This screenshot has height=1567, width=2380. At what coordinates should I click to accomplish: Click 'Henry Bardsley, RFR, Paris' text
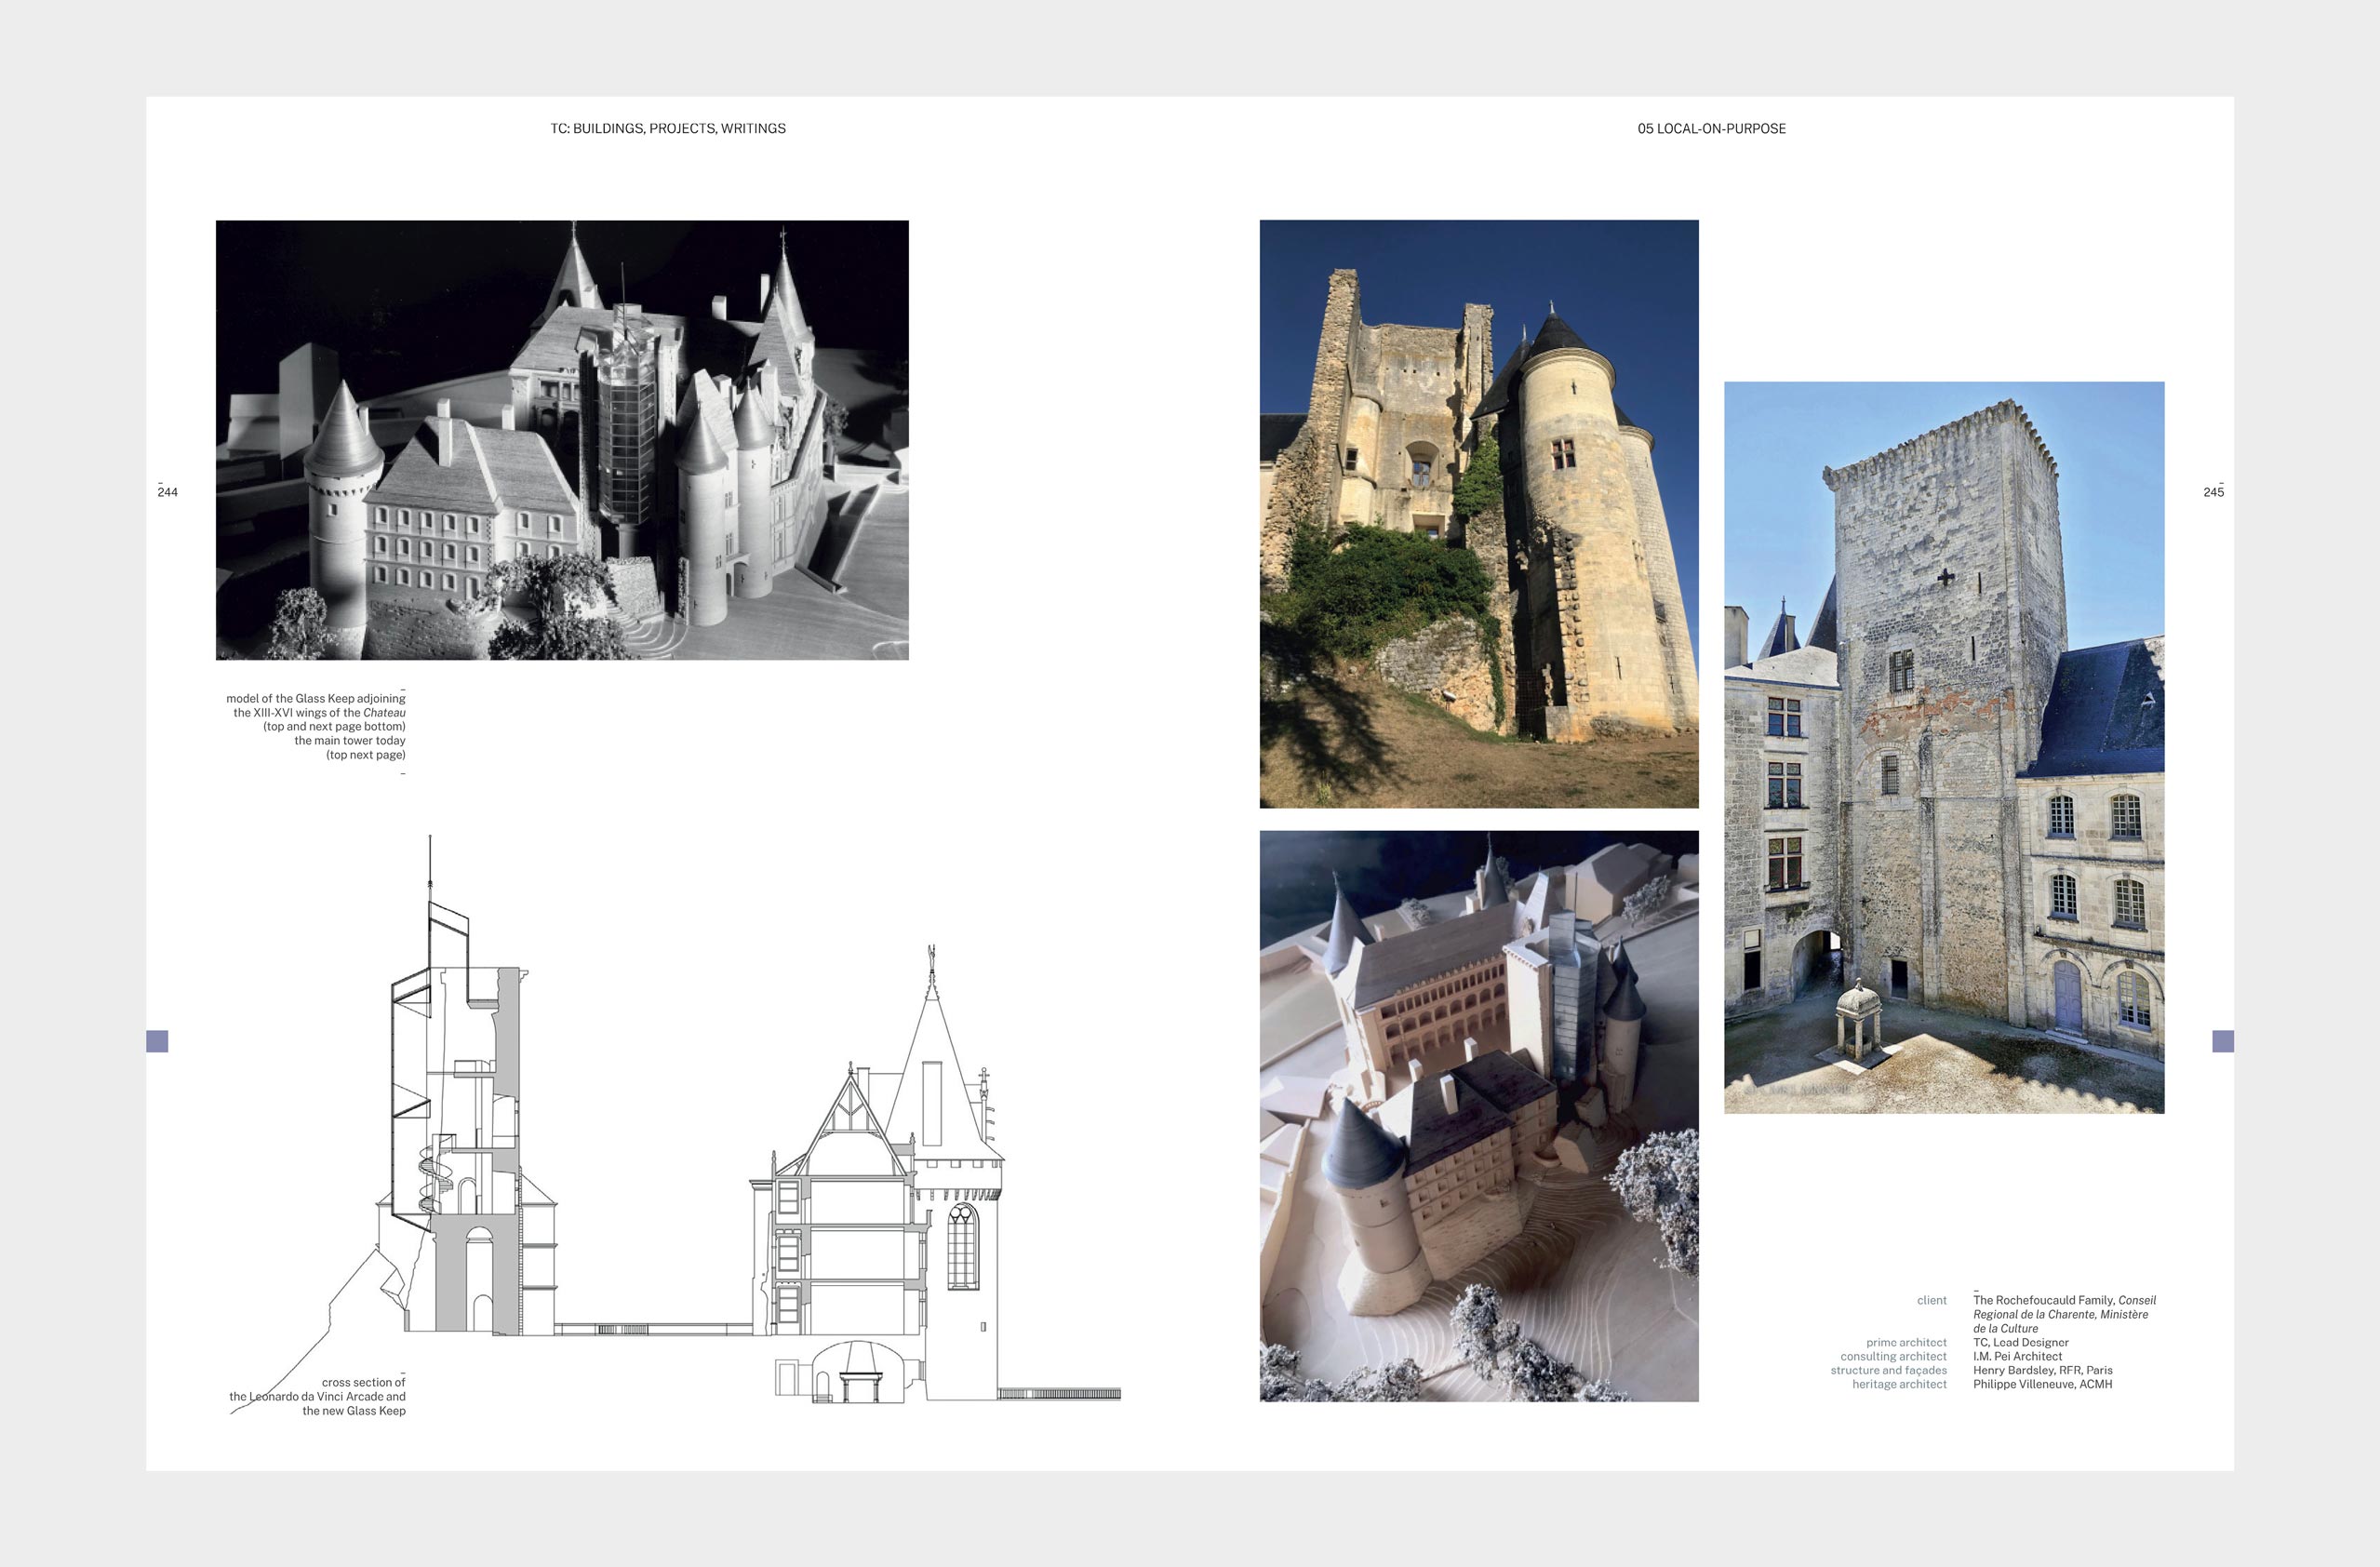[x=2042, y=1370]
